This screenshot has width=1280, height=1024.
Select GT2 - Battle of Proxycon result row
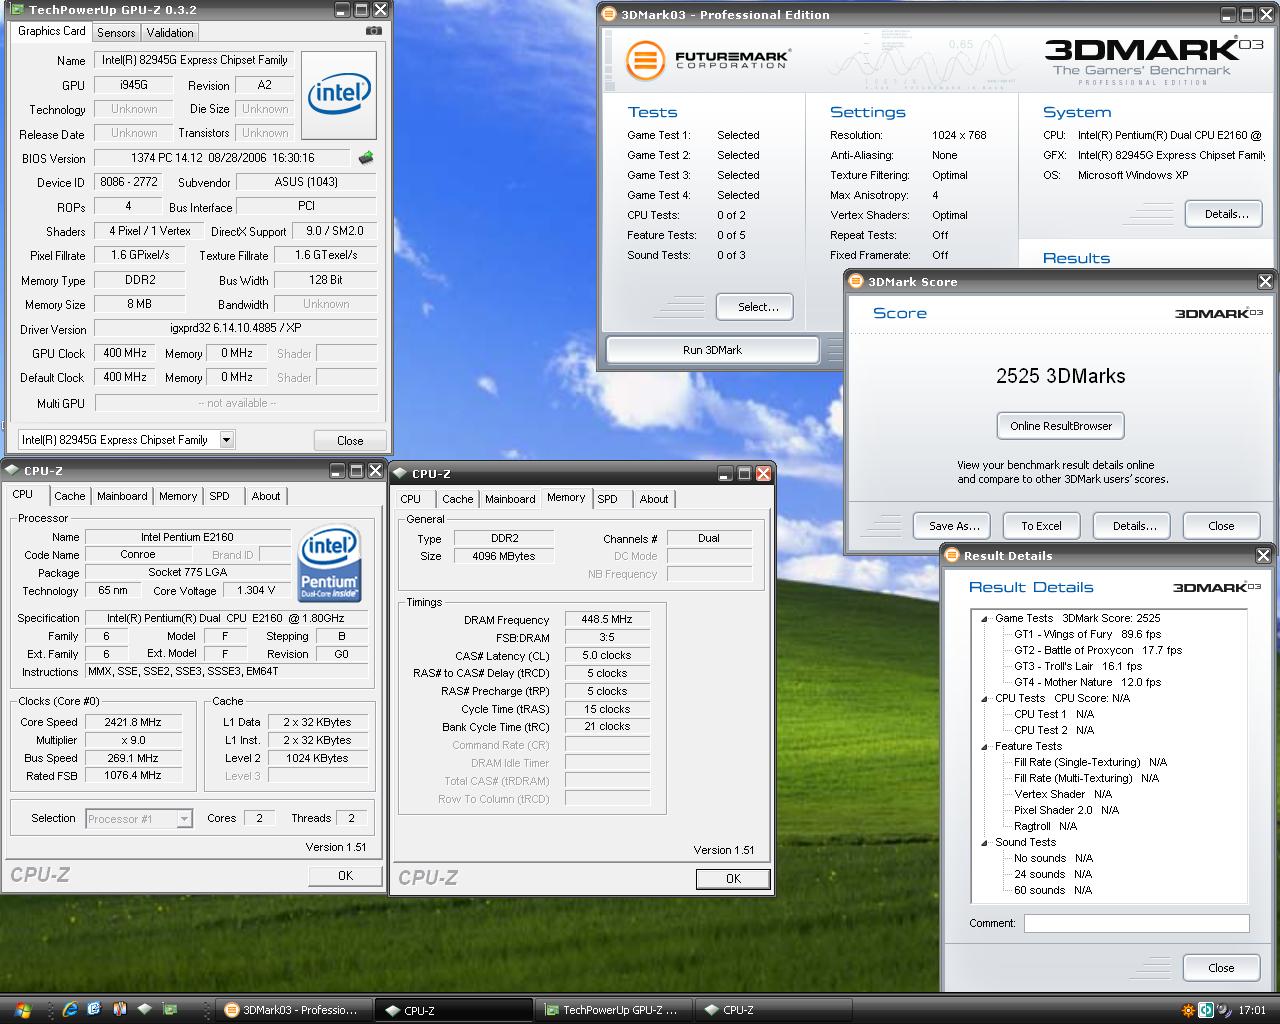(x=1097, y=650)
